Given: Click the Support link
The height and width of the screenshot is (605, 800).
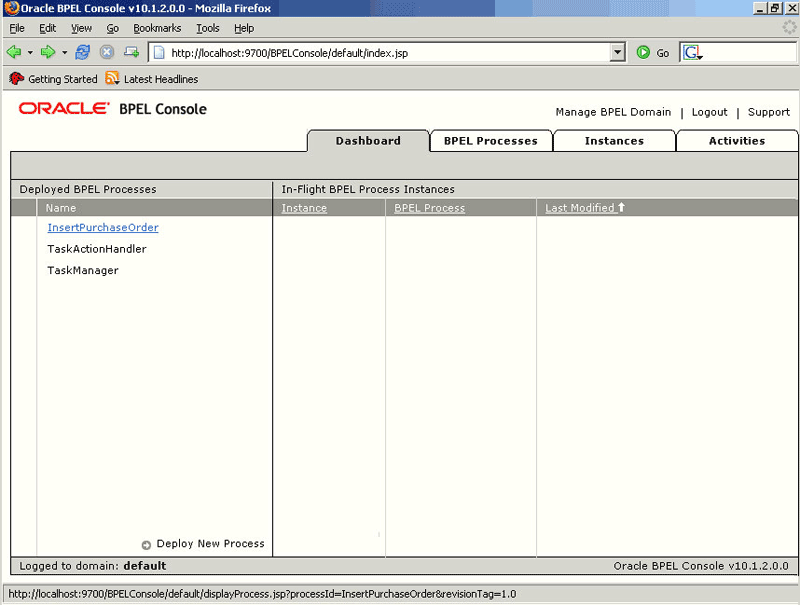Looking at the screenshot, I should point(768,112).
